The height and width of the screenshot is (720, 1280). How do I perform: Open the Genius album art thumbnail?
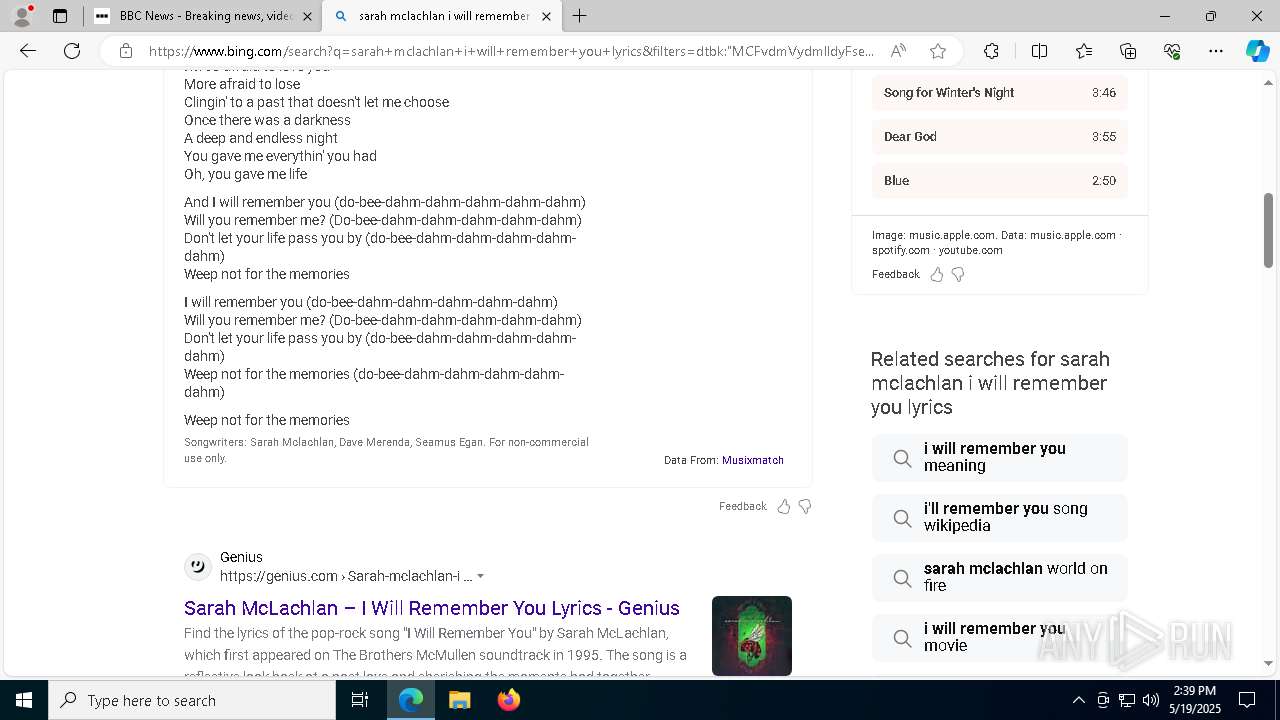[x=752, y=636]
